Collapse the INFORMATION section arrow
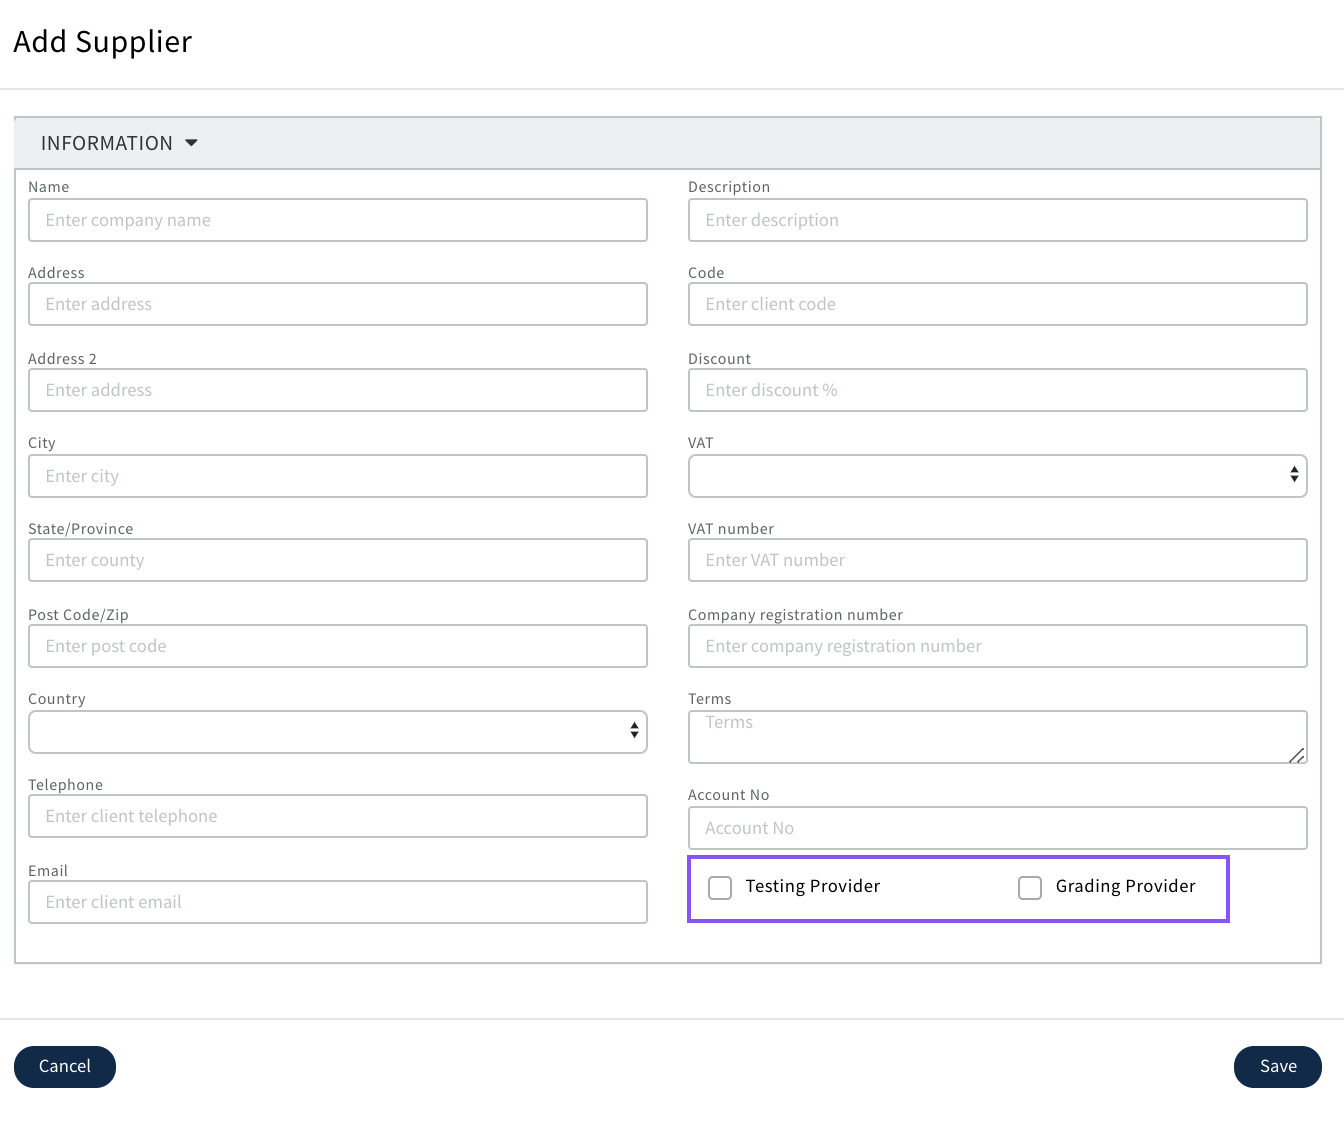Screen dimensions: 1344x1124 tap(191, 143)
